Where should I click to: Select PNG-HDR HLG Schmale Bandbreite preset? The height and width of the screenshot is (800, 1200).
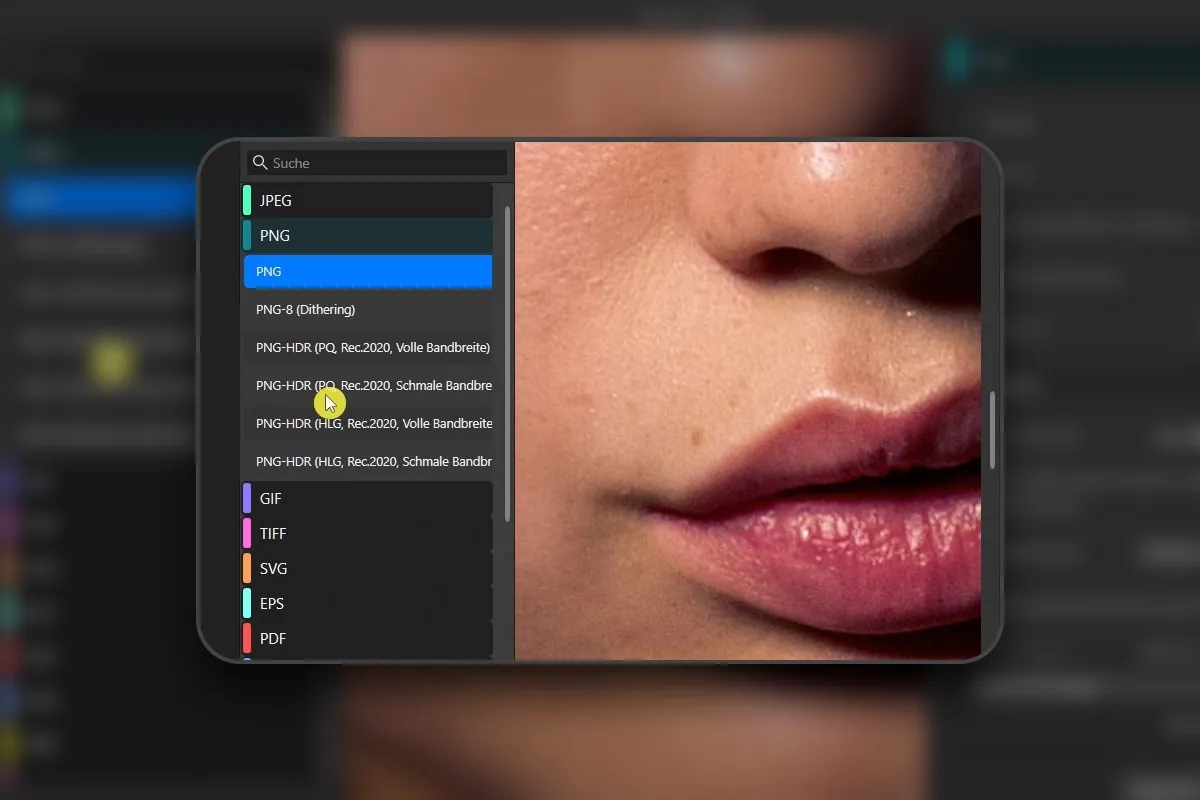(x=368, y=462)
